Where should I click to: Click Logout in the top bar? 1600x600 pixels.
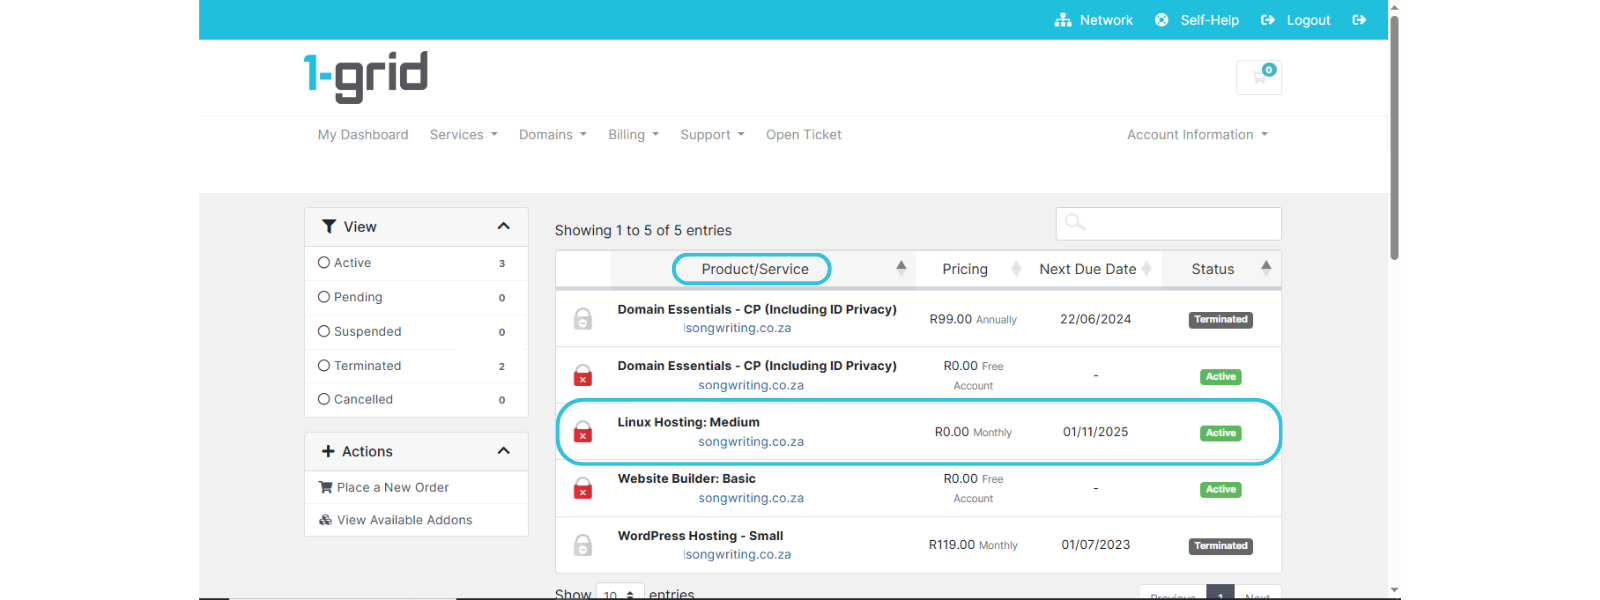tap(1307, 20)
